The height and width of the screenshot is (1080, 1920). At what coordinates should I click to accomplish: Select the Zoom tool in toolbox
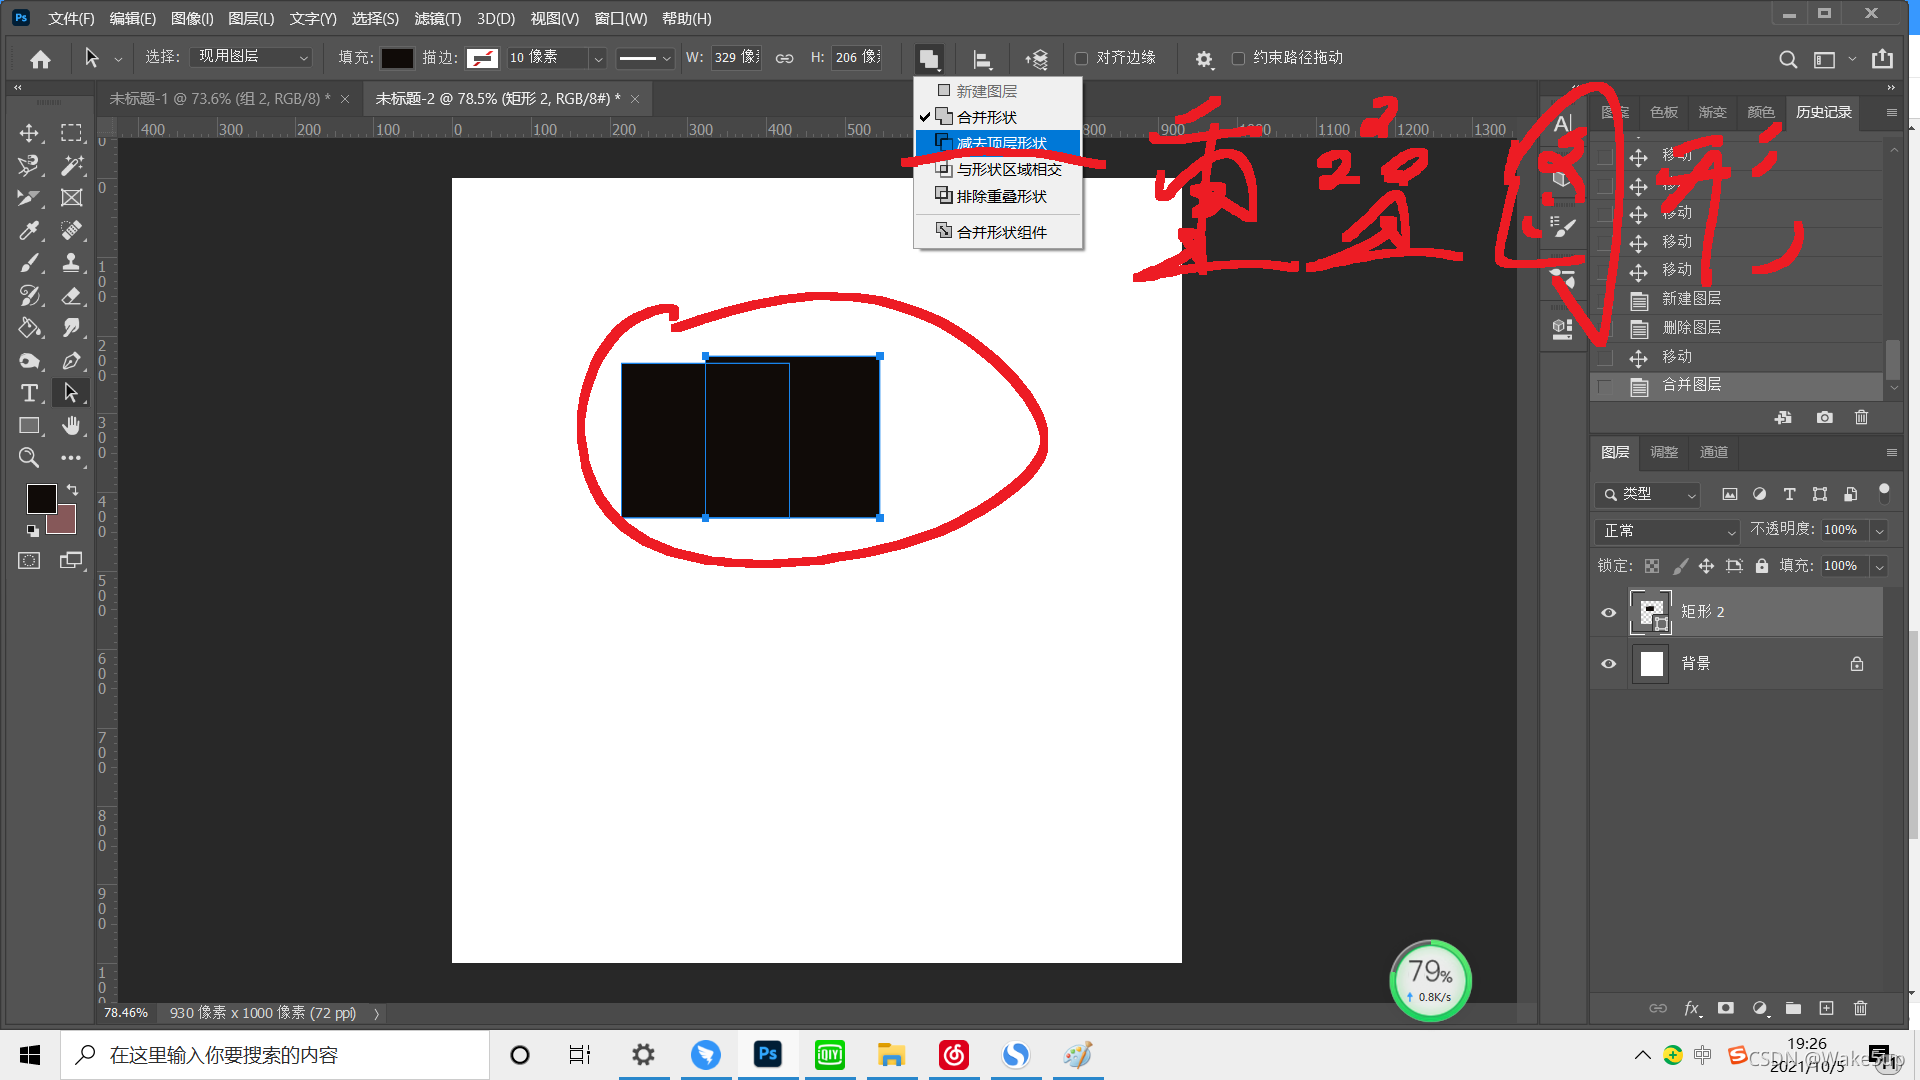coord(29,458)
